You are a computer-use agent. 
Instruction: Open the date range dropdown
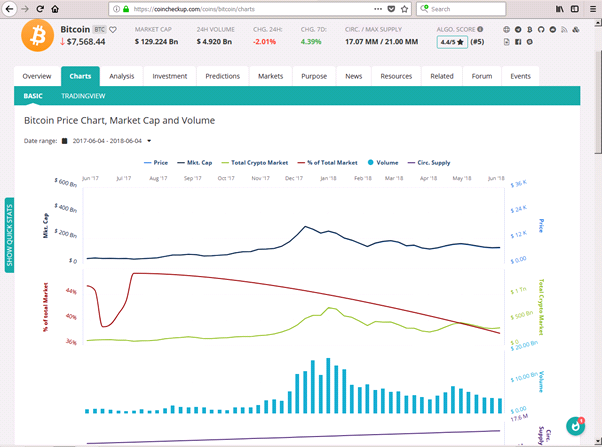pos(149,141)
